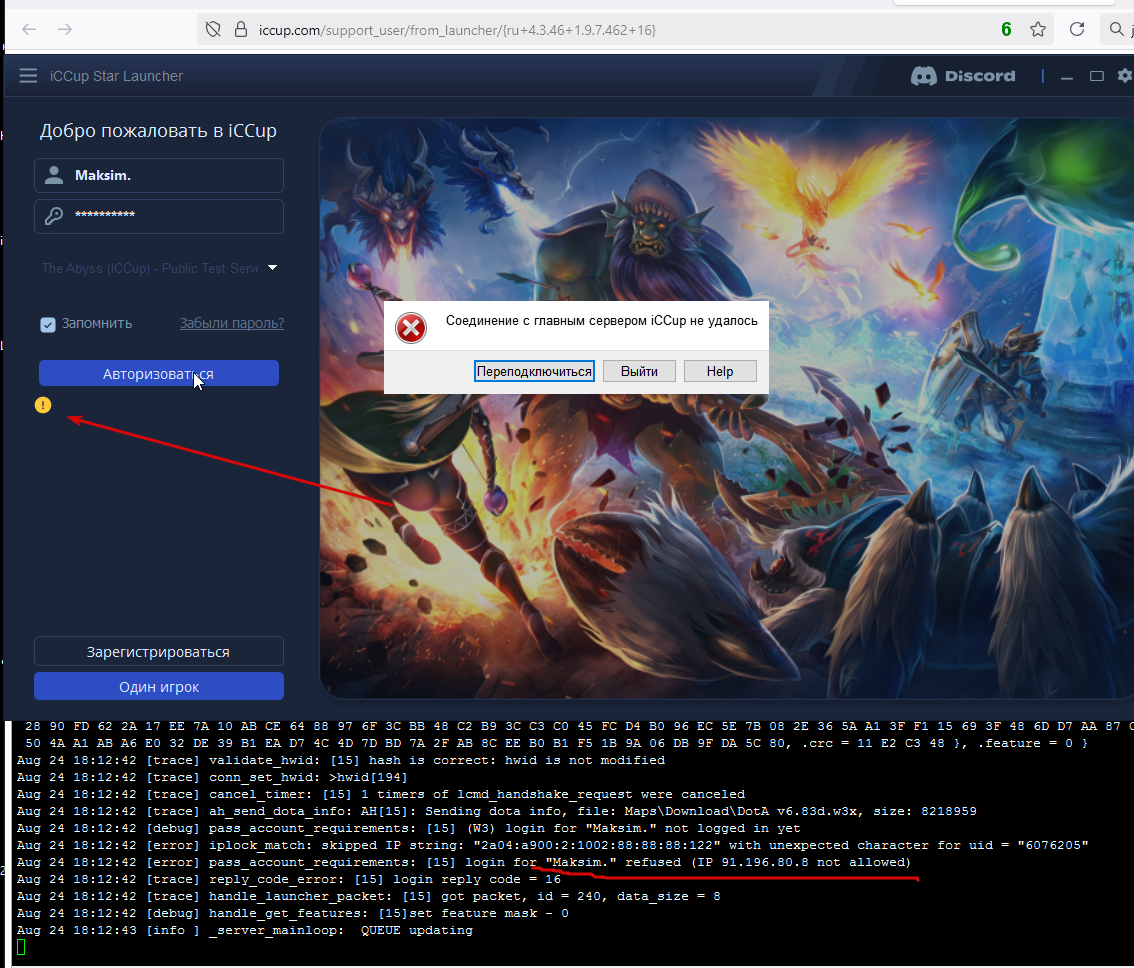Click log line 'skipped IP string' error
This screenshot has height=968, width=1134.
coord(553,845)
